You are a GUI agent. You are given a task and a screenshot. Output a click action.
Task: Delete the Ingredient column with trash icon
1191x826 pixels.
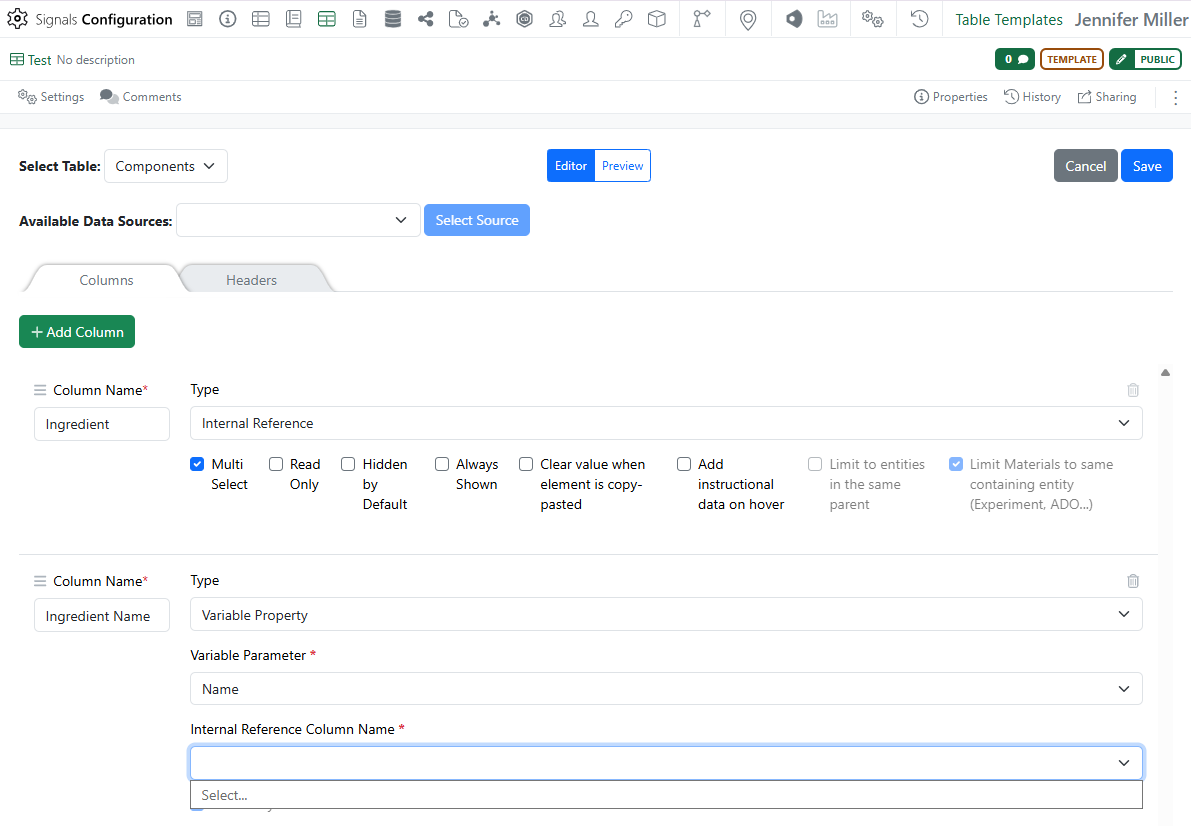[1133, 390]
